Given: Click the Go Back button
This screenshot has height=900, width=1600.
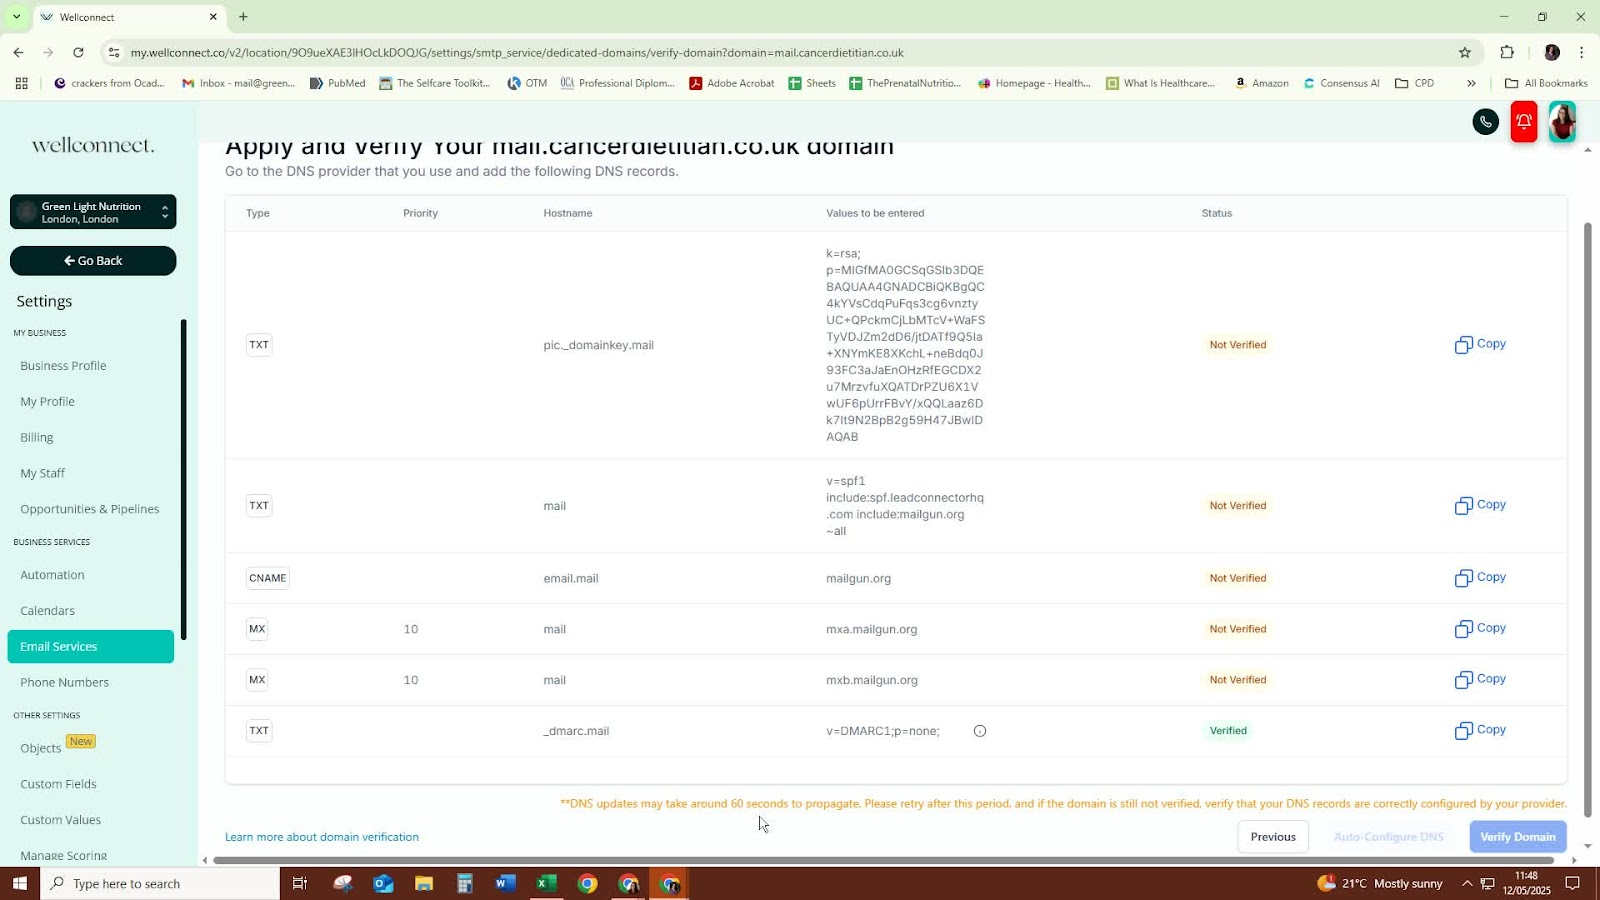Looking at the screenshot, I should coord(93,261).
